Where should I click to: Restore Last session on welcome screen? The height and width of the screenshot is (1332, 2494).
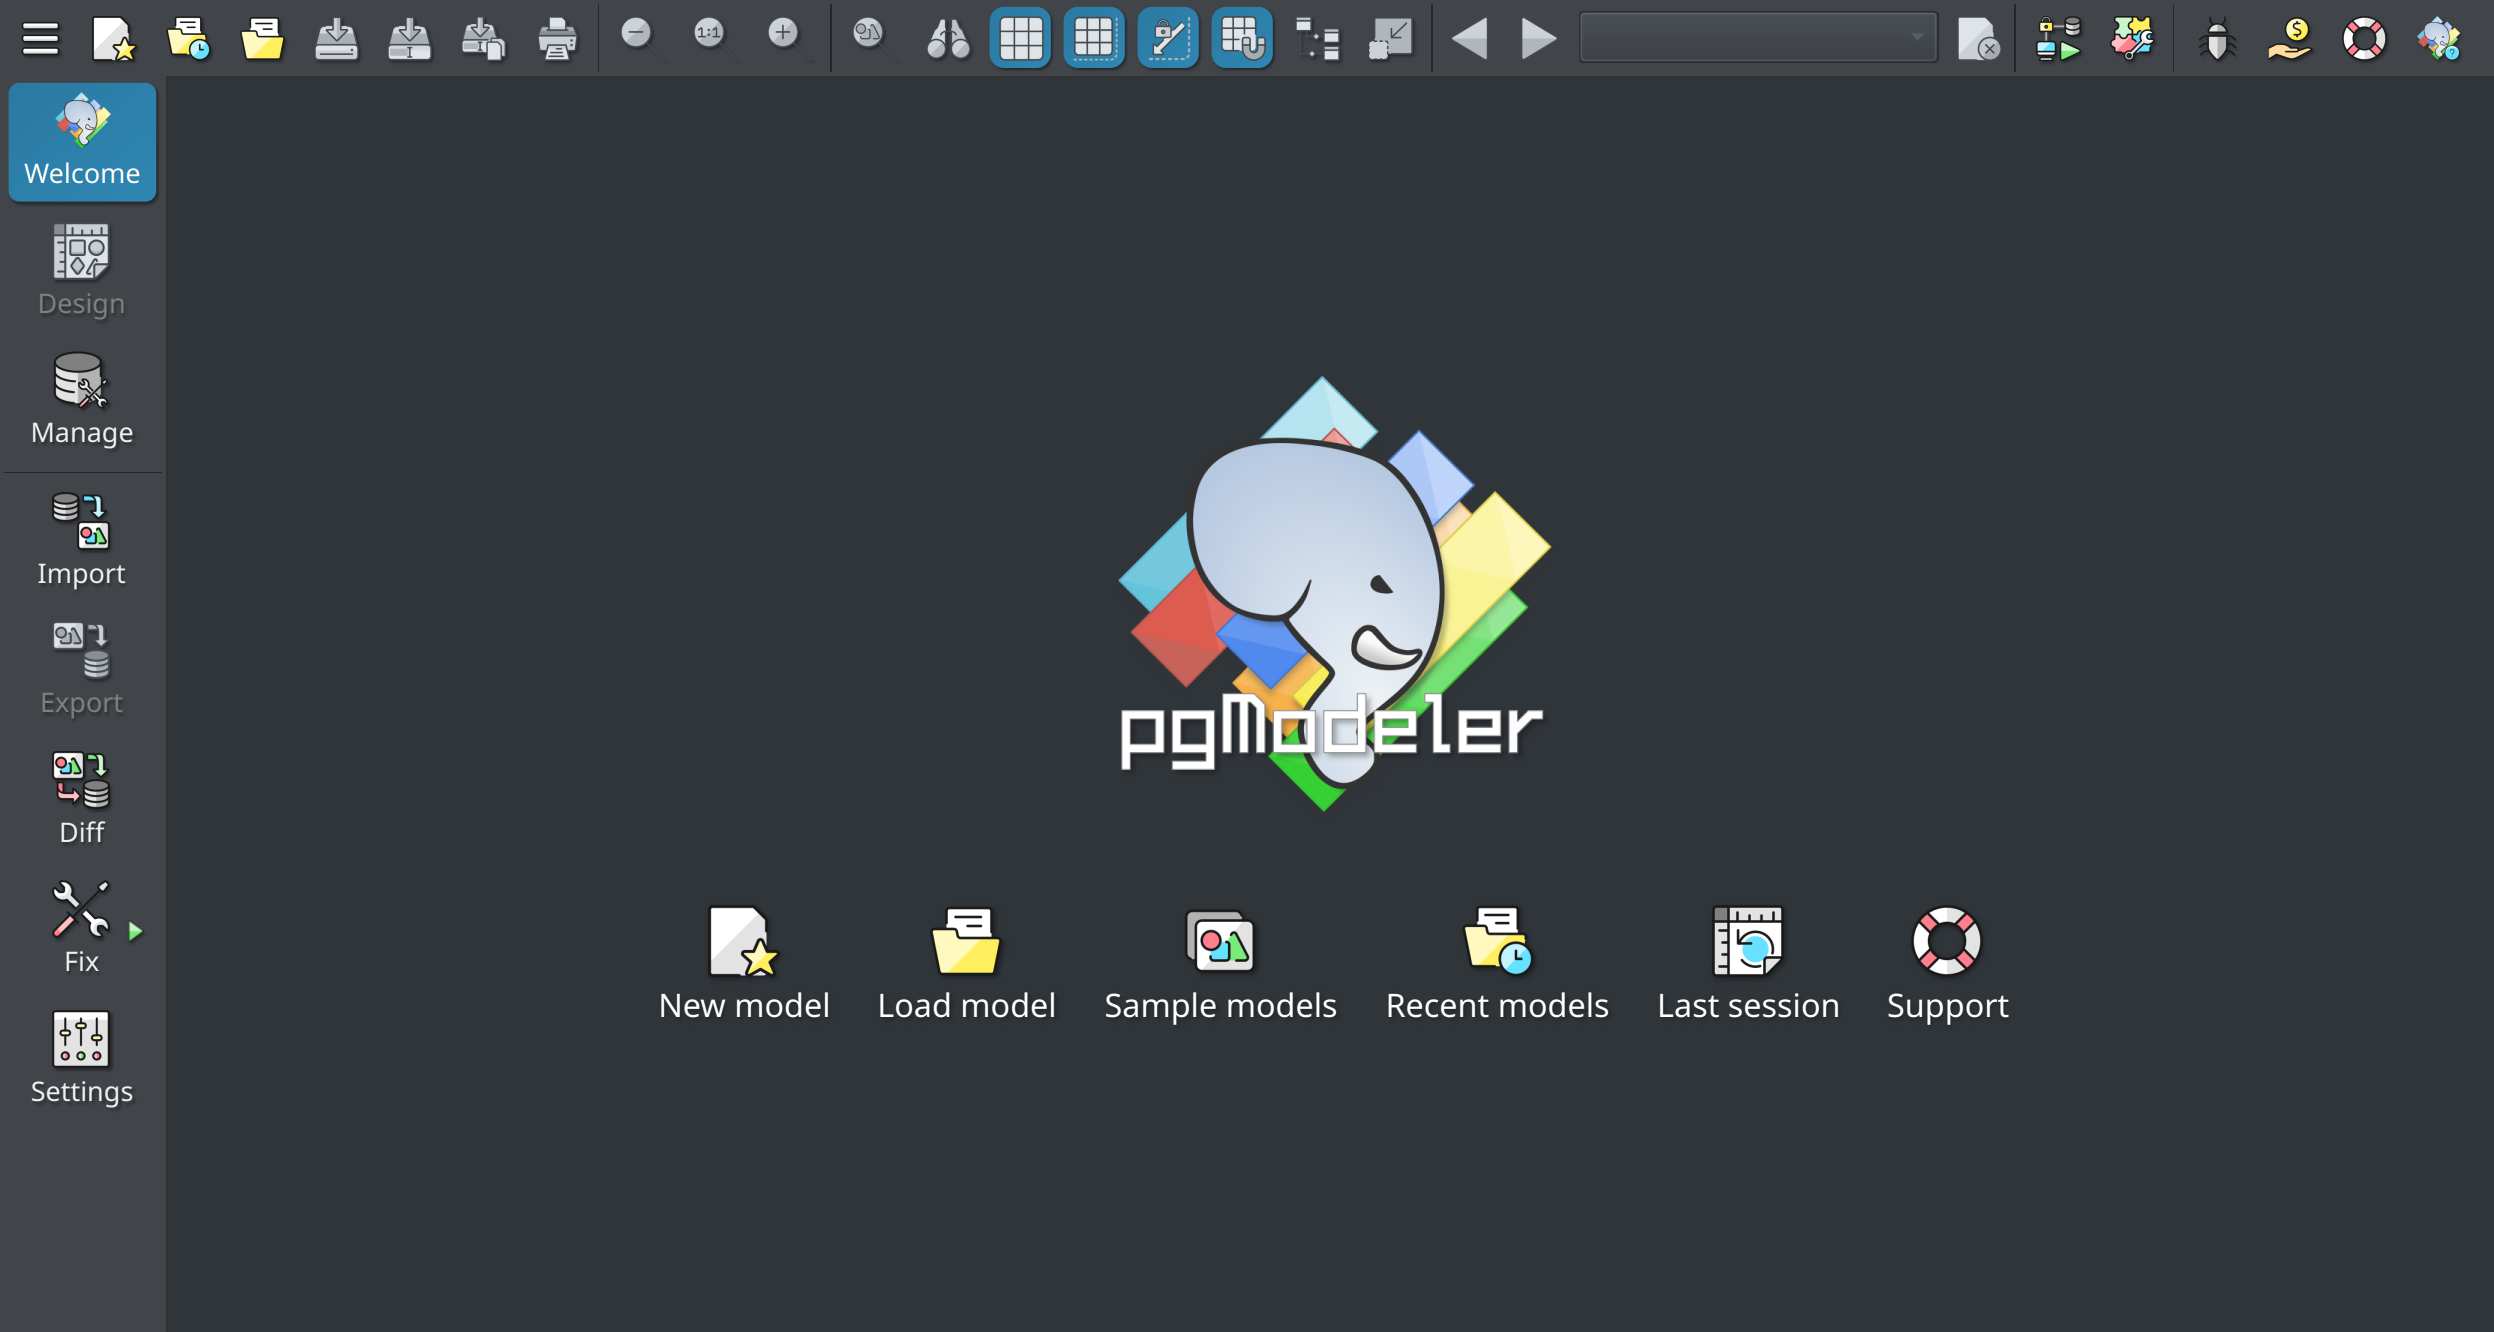(x=1748, y=964)
